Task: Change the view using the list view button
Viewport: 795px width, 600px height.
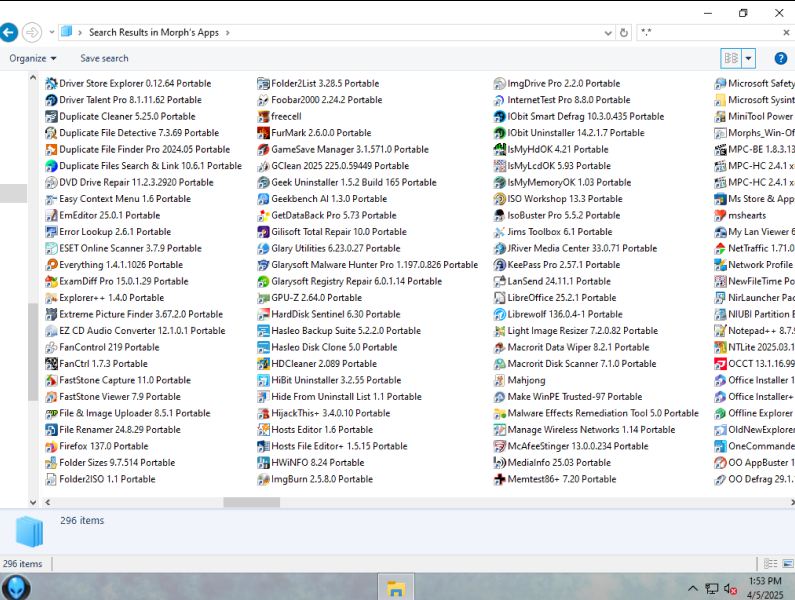Action: click(x=731, y=58)
